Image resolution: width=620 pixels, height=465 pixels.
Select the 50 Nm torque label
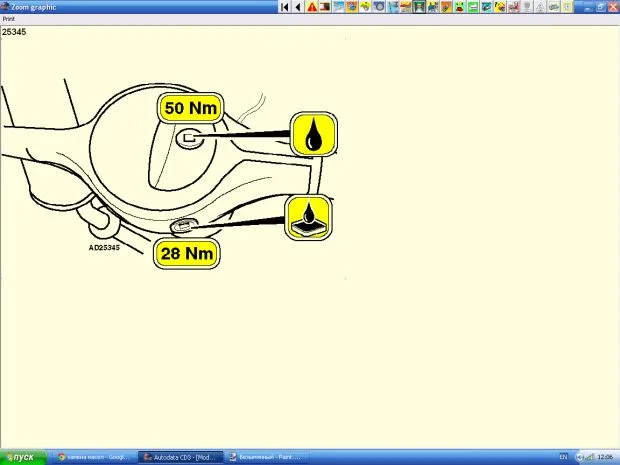(x=189, y=109)
